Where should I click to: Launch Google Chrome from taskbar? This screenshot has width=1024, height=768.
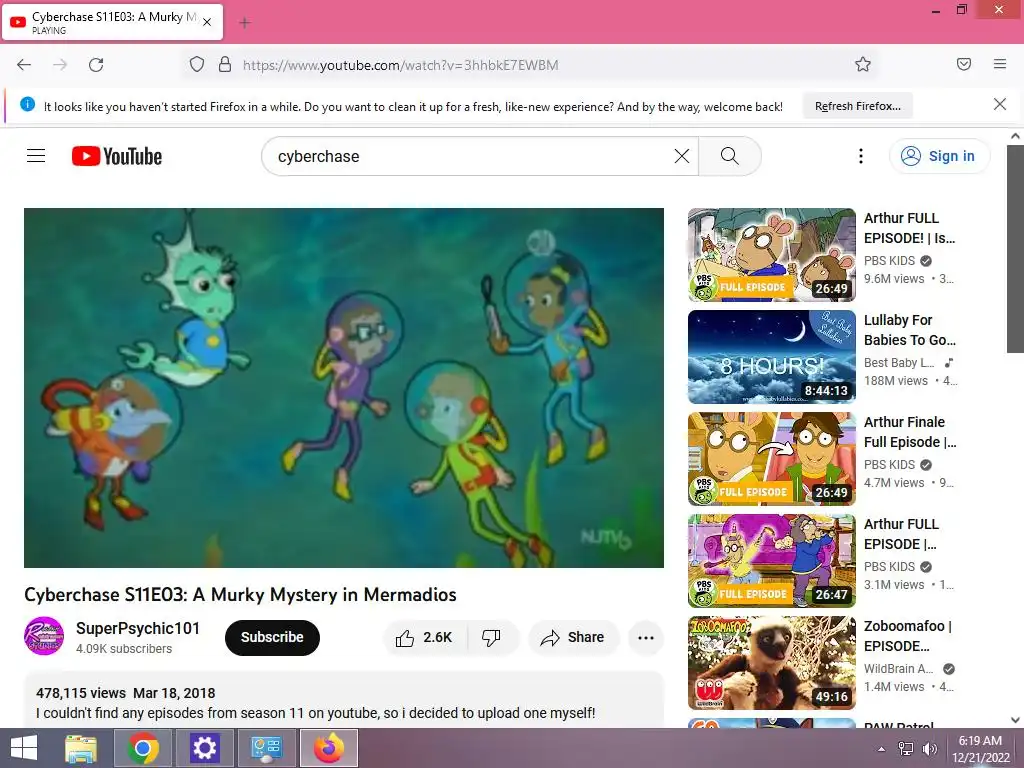(x=143, y=748)
